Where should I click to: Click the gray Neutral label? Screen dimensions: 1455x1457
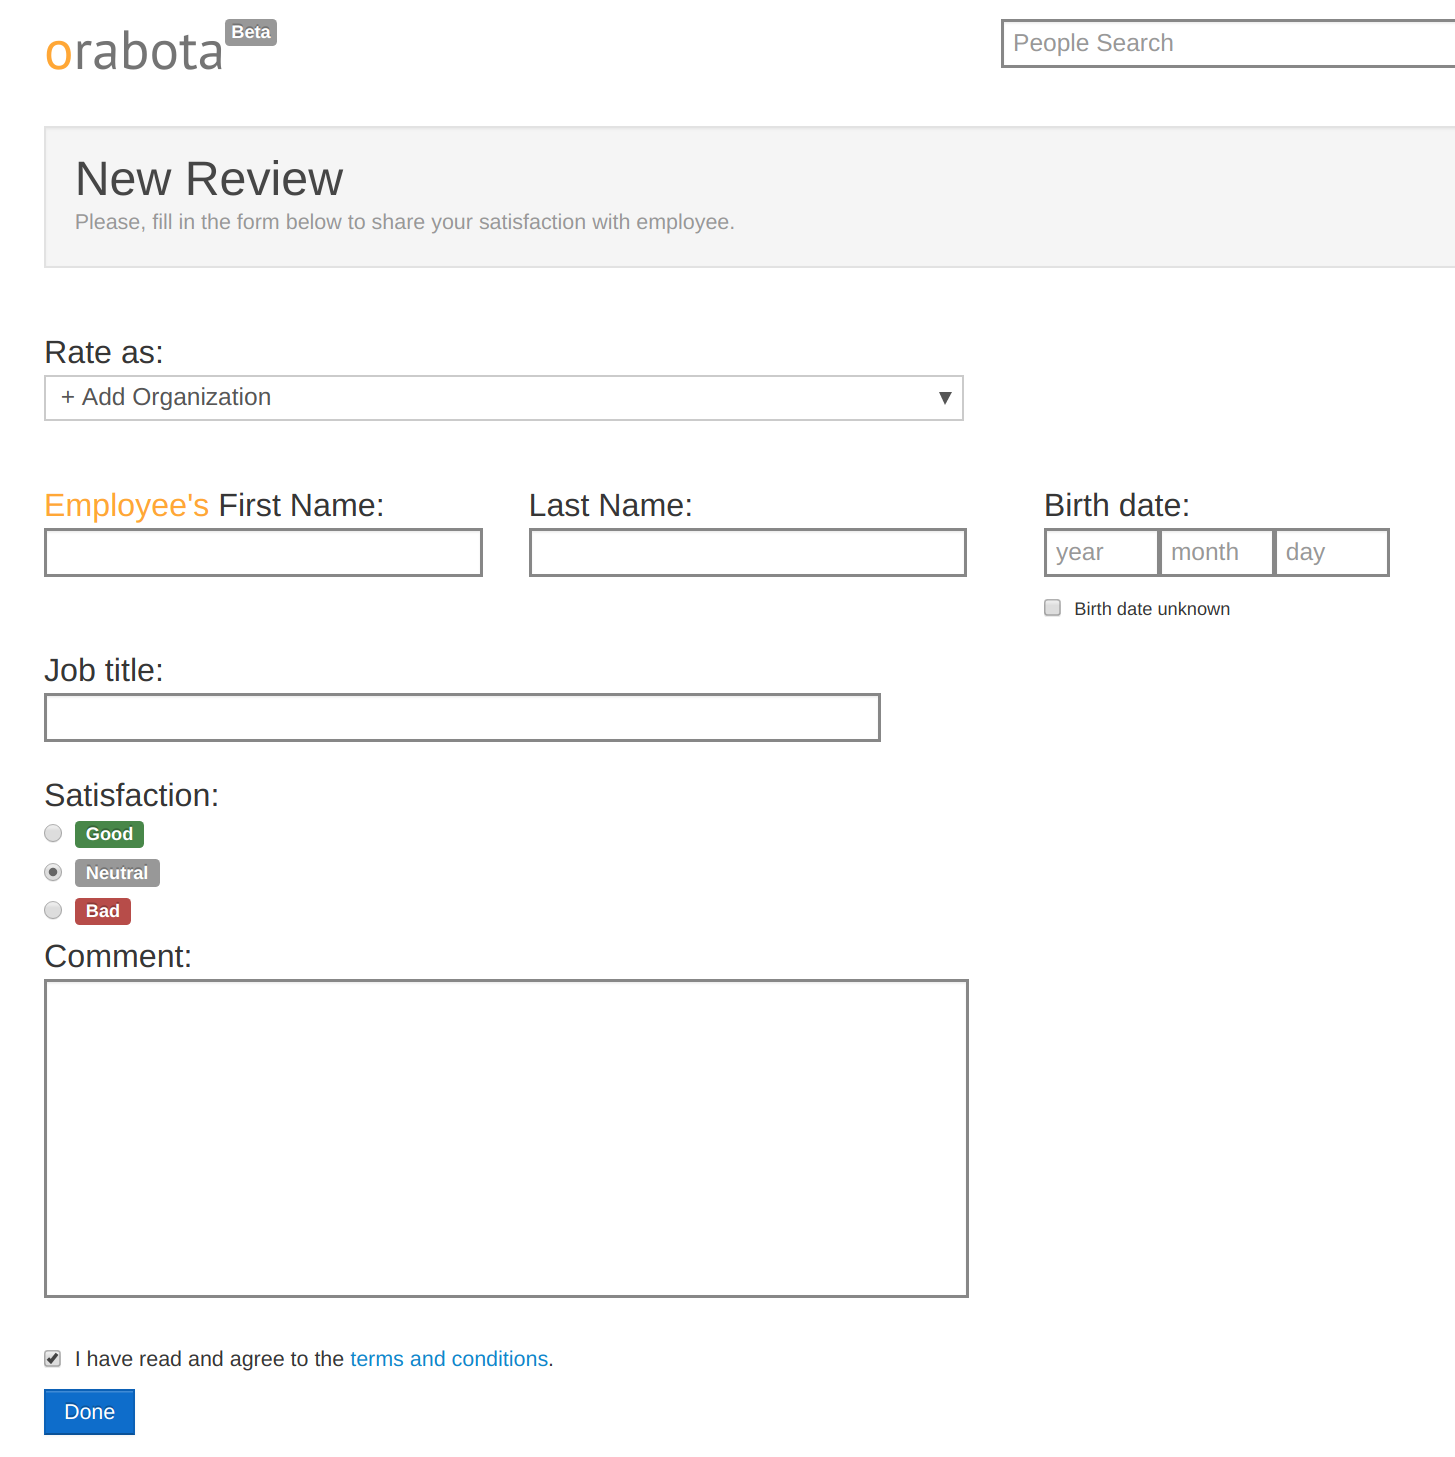click(117, 873)
